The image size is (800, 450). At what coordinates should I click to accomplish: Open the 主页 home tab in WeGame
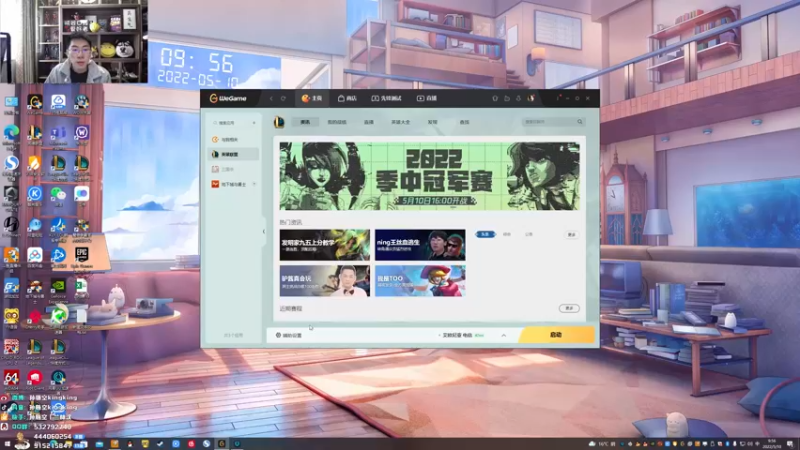pos(312,98)
